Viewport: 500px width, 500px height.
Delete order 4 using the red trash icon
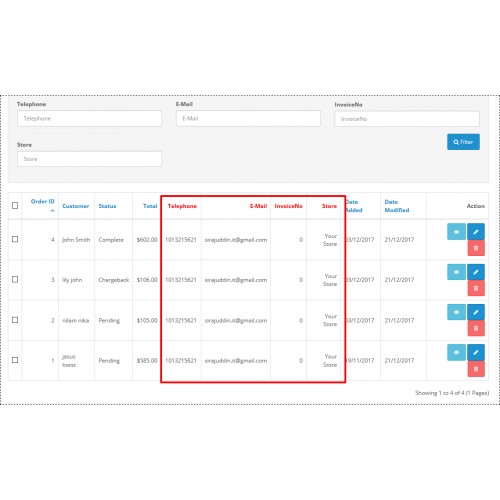click(x=476, y=248)
